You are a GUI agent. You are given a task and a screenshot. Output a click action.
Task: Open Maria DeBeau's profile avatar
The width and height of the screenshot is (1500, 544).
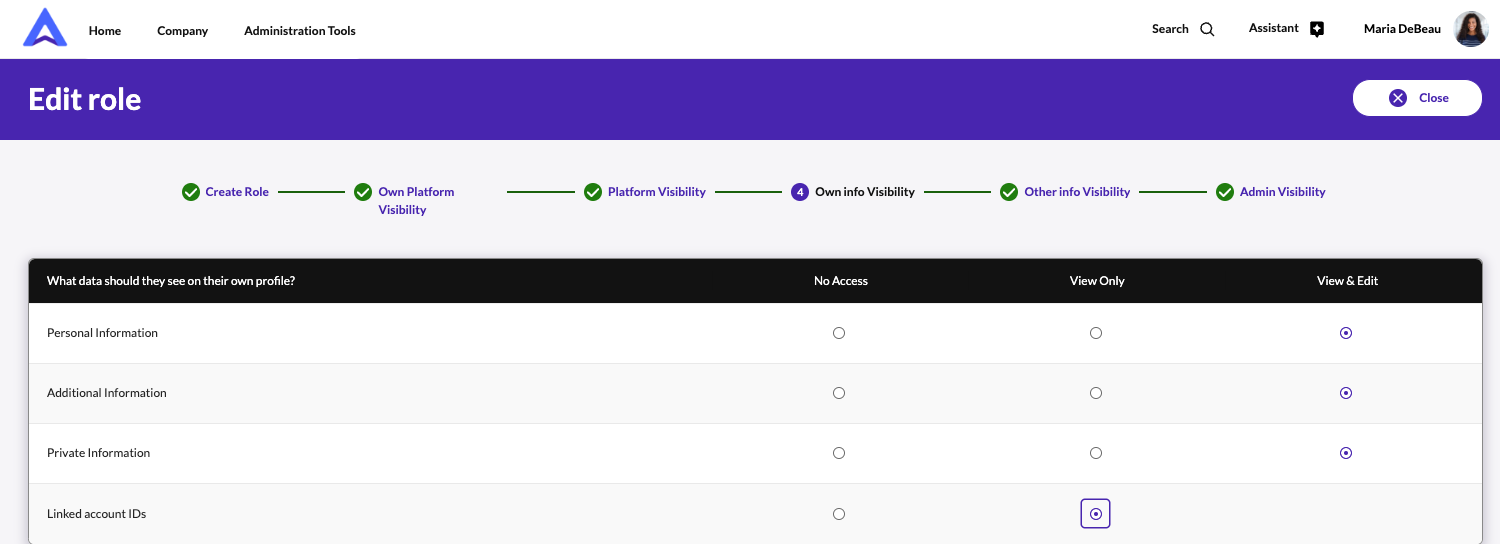click(1471, 29)
